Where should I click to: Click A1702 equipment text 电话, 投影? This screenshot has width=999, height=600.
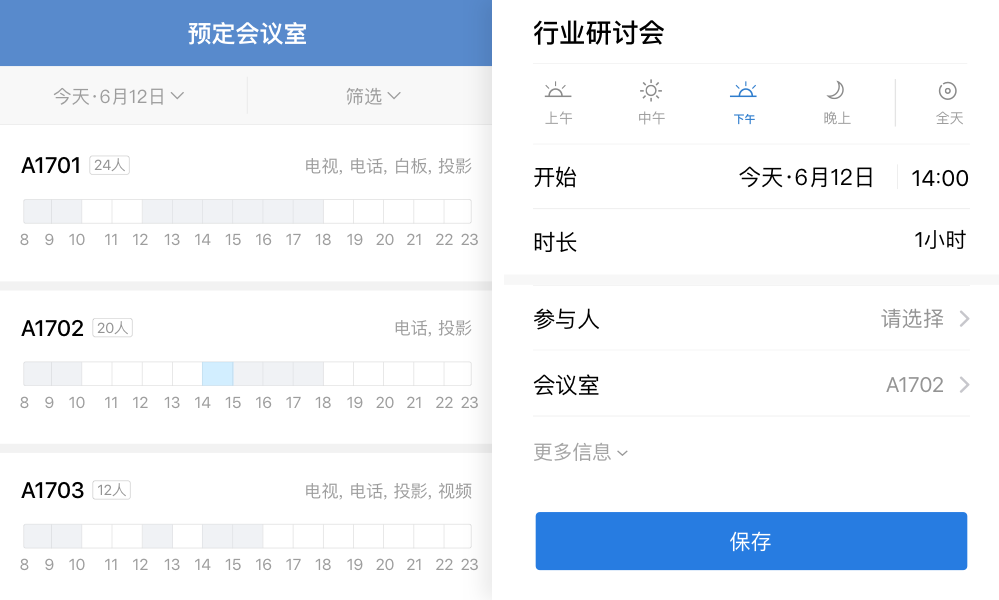pos(433,328)
